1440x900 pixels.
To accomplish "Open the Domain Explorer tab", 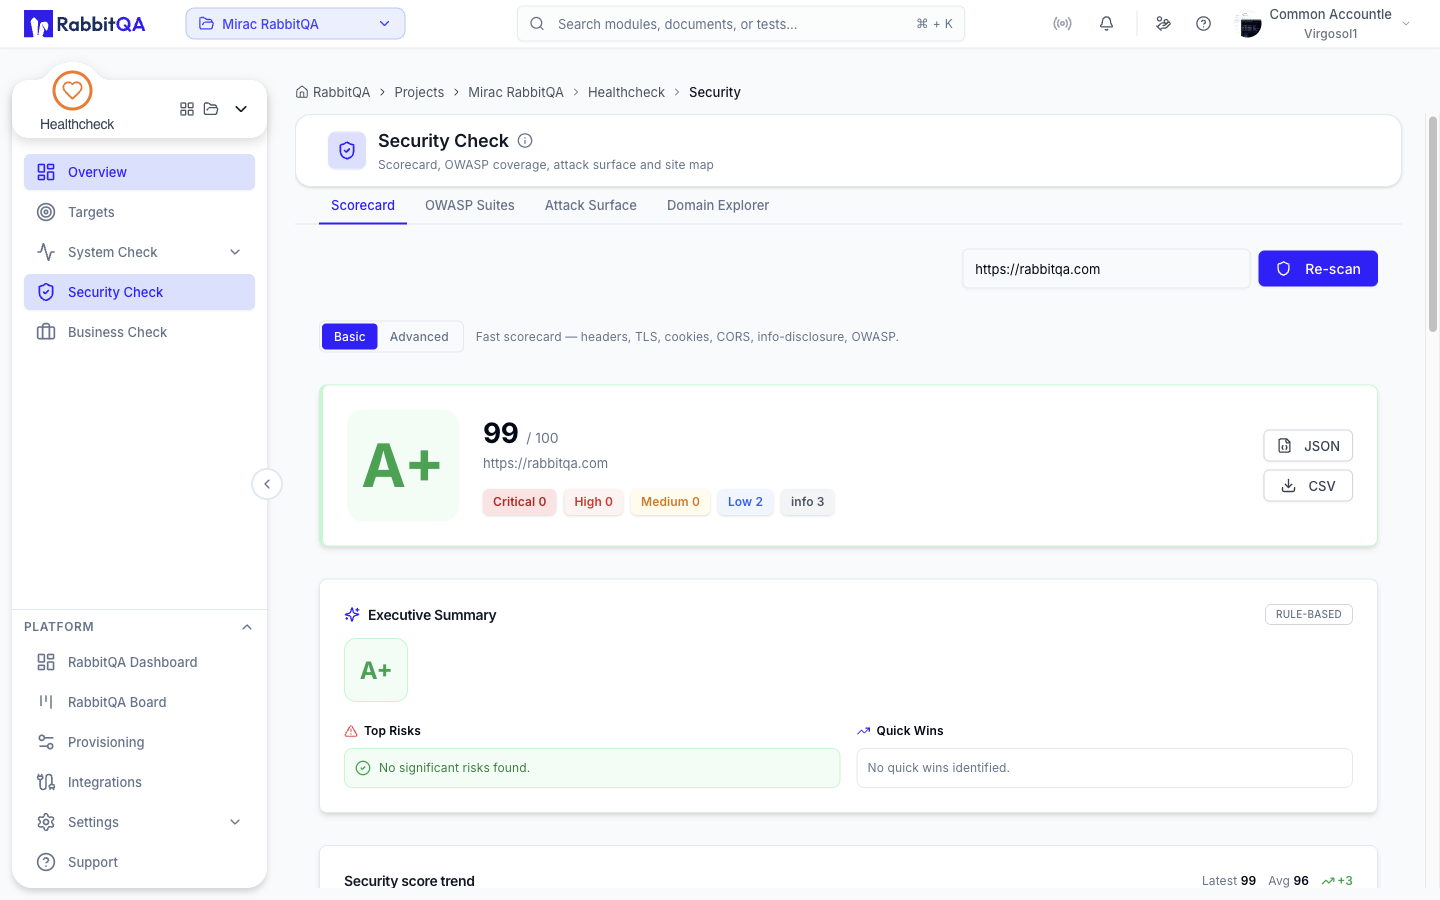I will click(x=718, y=205).
